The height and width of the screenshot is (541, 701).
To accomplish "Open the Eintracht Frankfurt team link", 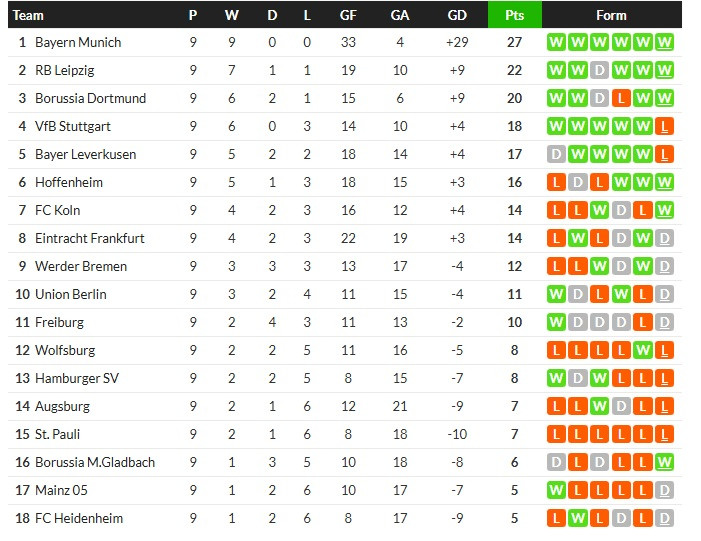I will click(x=90, y=238).
